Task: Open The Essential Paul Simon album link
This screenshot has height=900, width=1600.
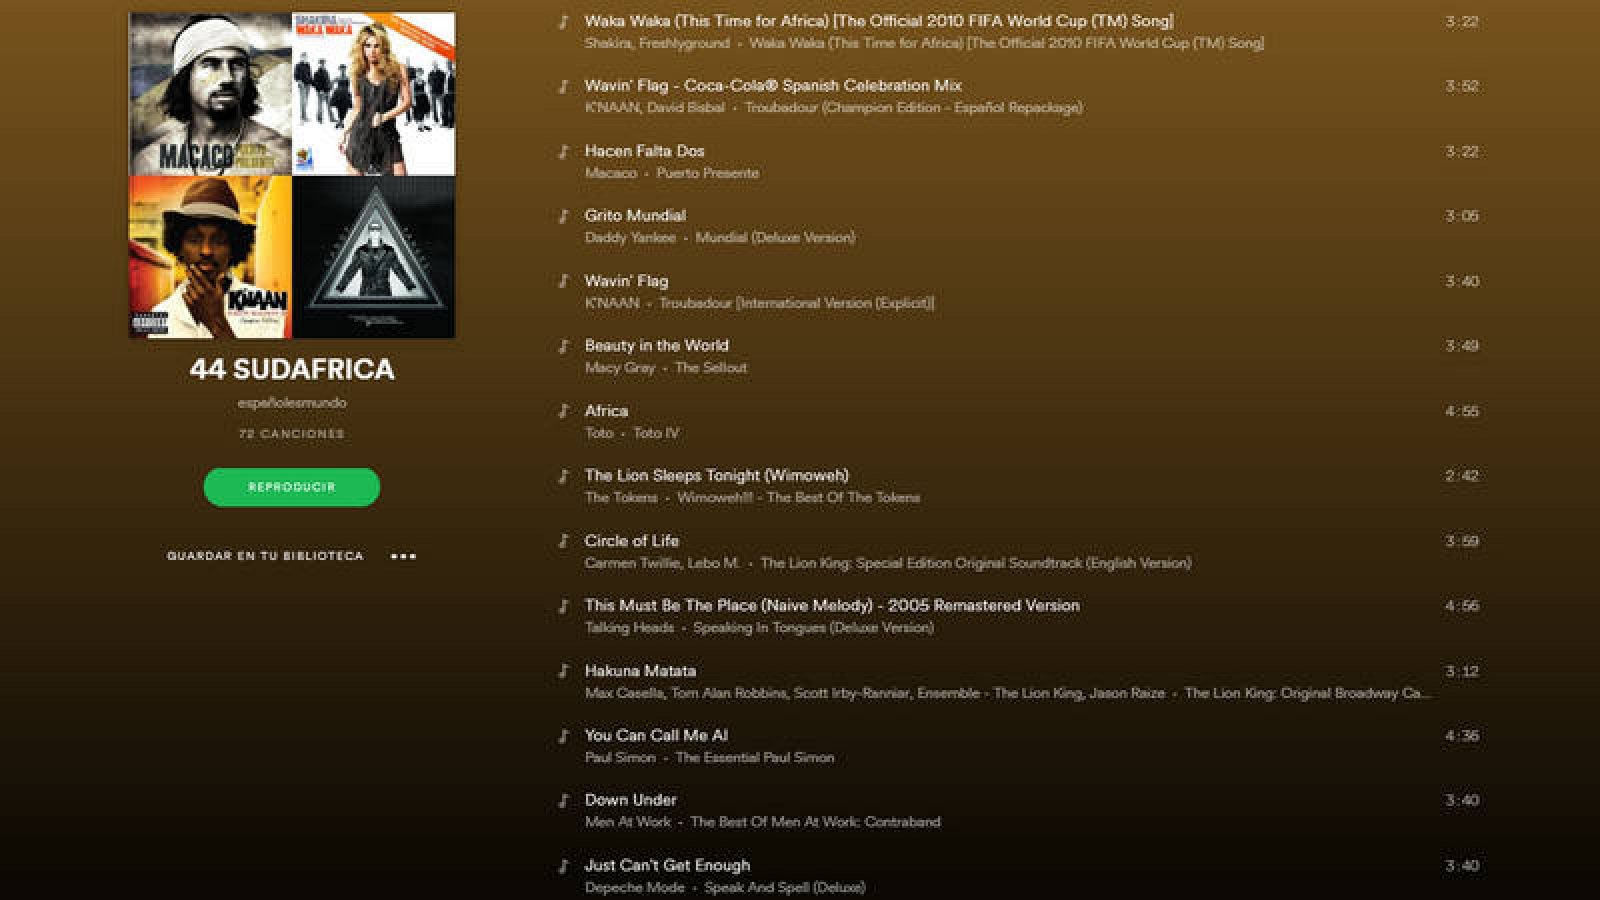Action: (755, 758)
